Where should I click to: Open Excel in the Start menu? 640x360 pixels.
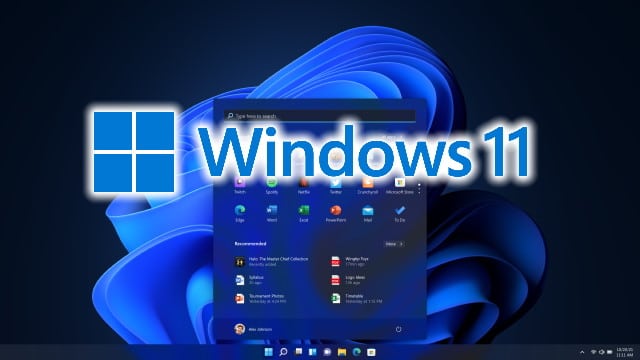point(304,213)
